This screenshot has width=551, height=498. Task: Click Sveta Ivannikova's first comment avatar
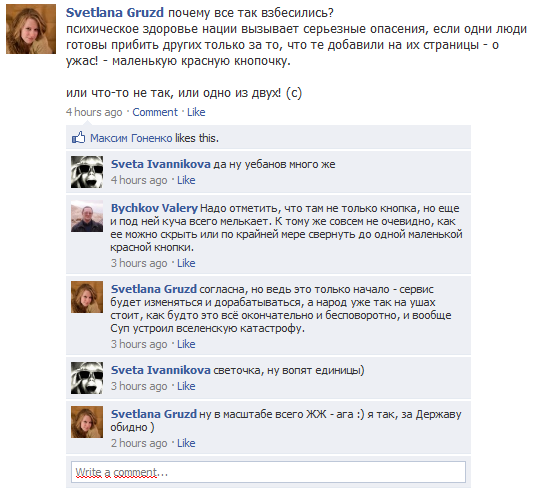87,172
